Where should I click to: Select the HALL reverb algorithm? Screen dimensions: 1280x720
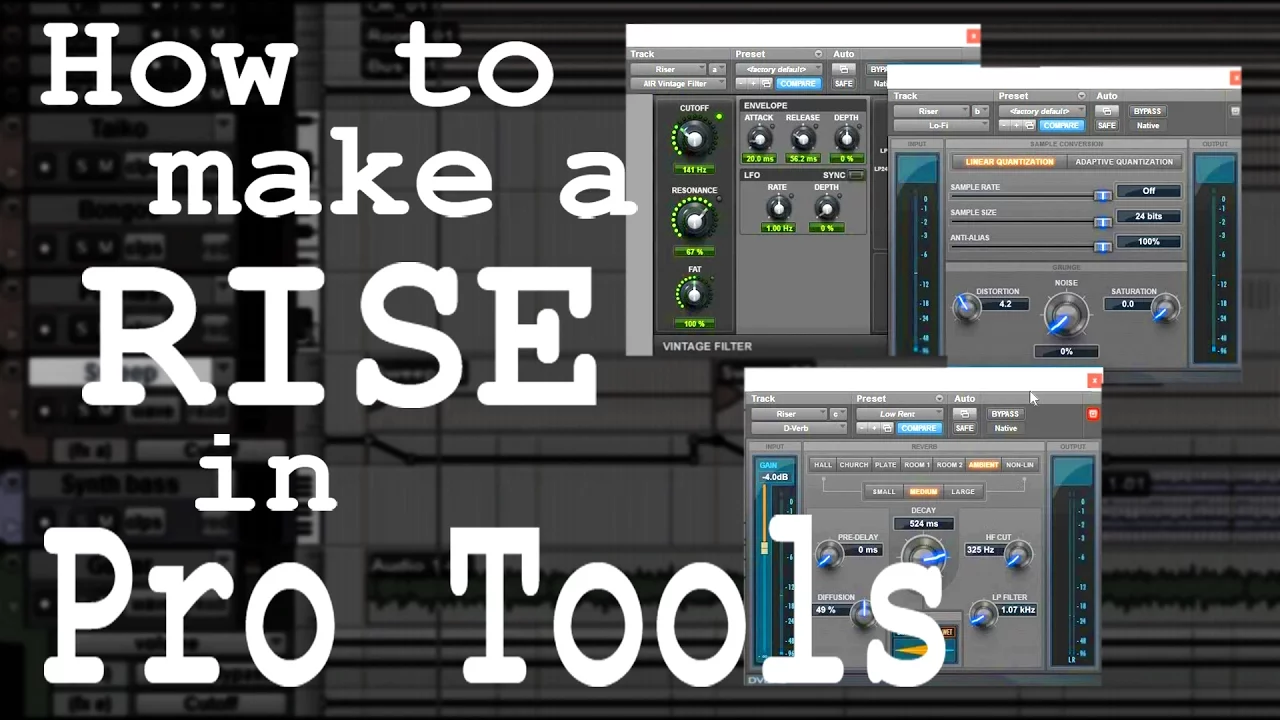[x=823, y=465]
